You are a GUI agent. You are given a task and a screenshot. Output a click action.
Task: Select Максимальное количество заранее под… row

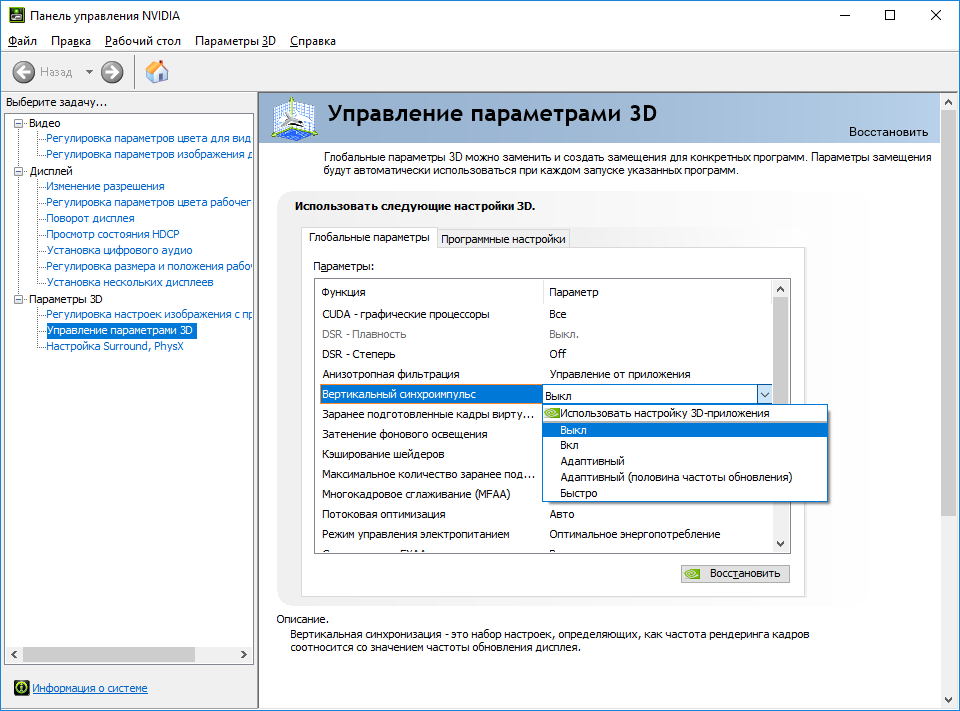click(431, 474)
